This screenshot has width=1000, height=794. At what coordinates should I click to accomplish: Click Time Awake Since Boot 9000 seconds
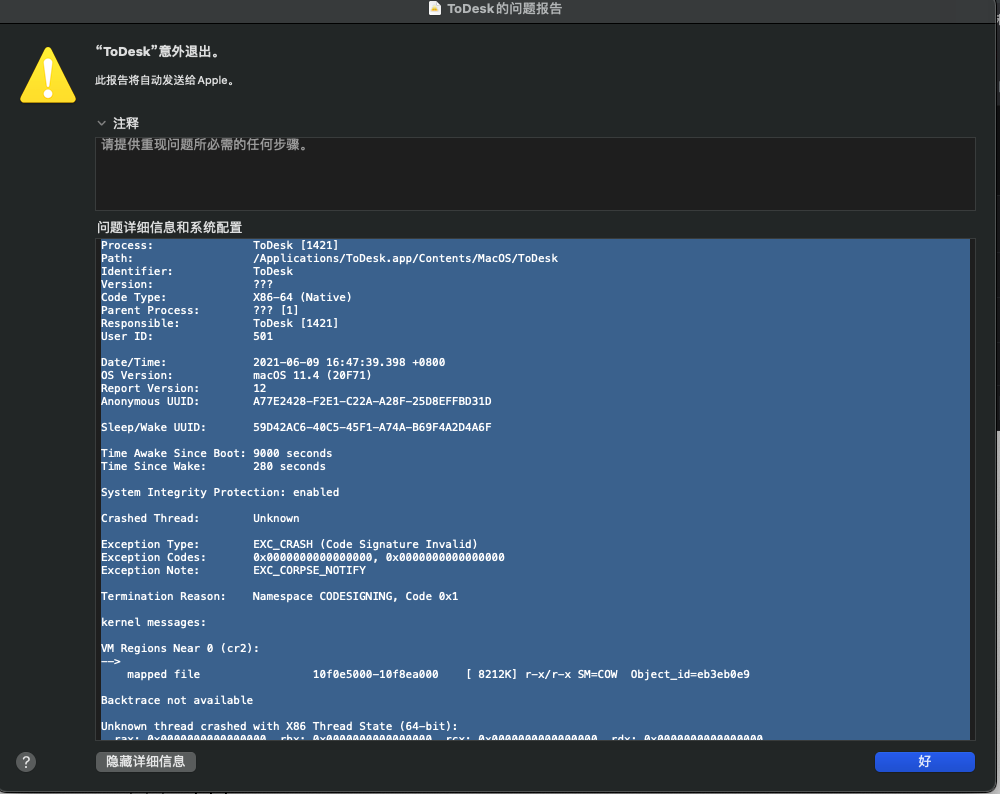[x=216, y=453]
